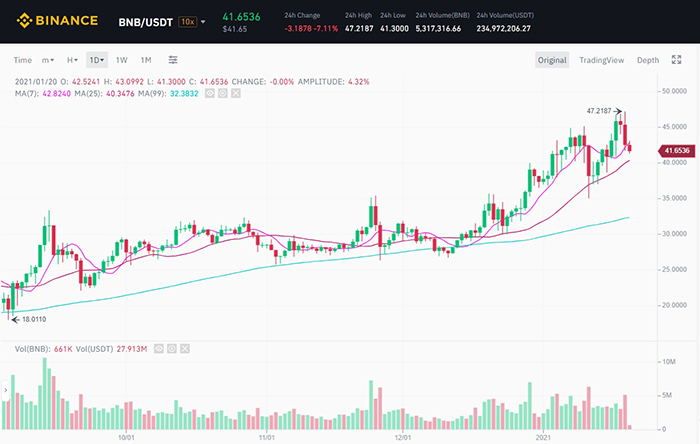Click the 41.6536 current price marker

(676, 150)
